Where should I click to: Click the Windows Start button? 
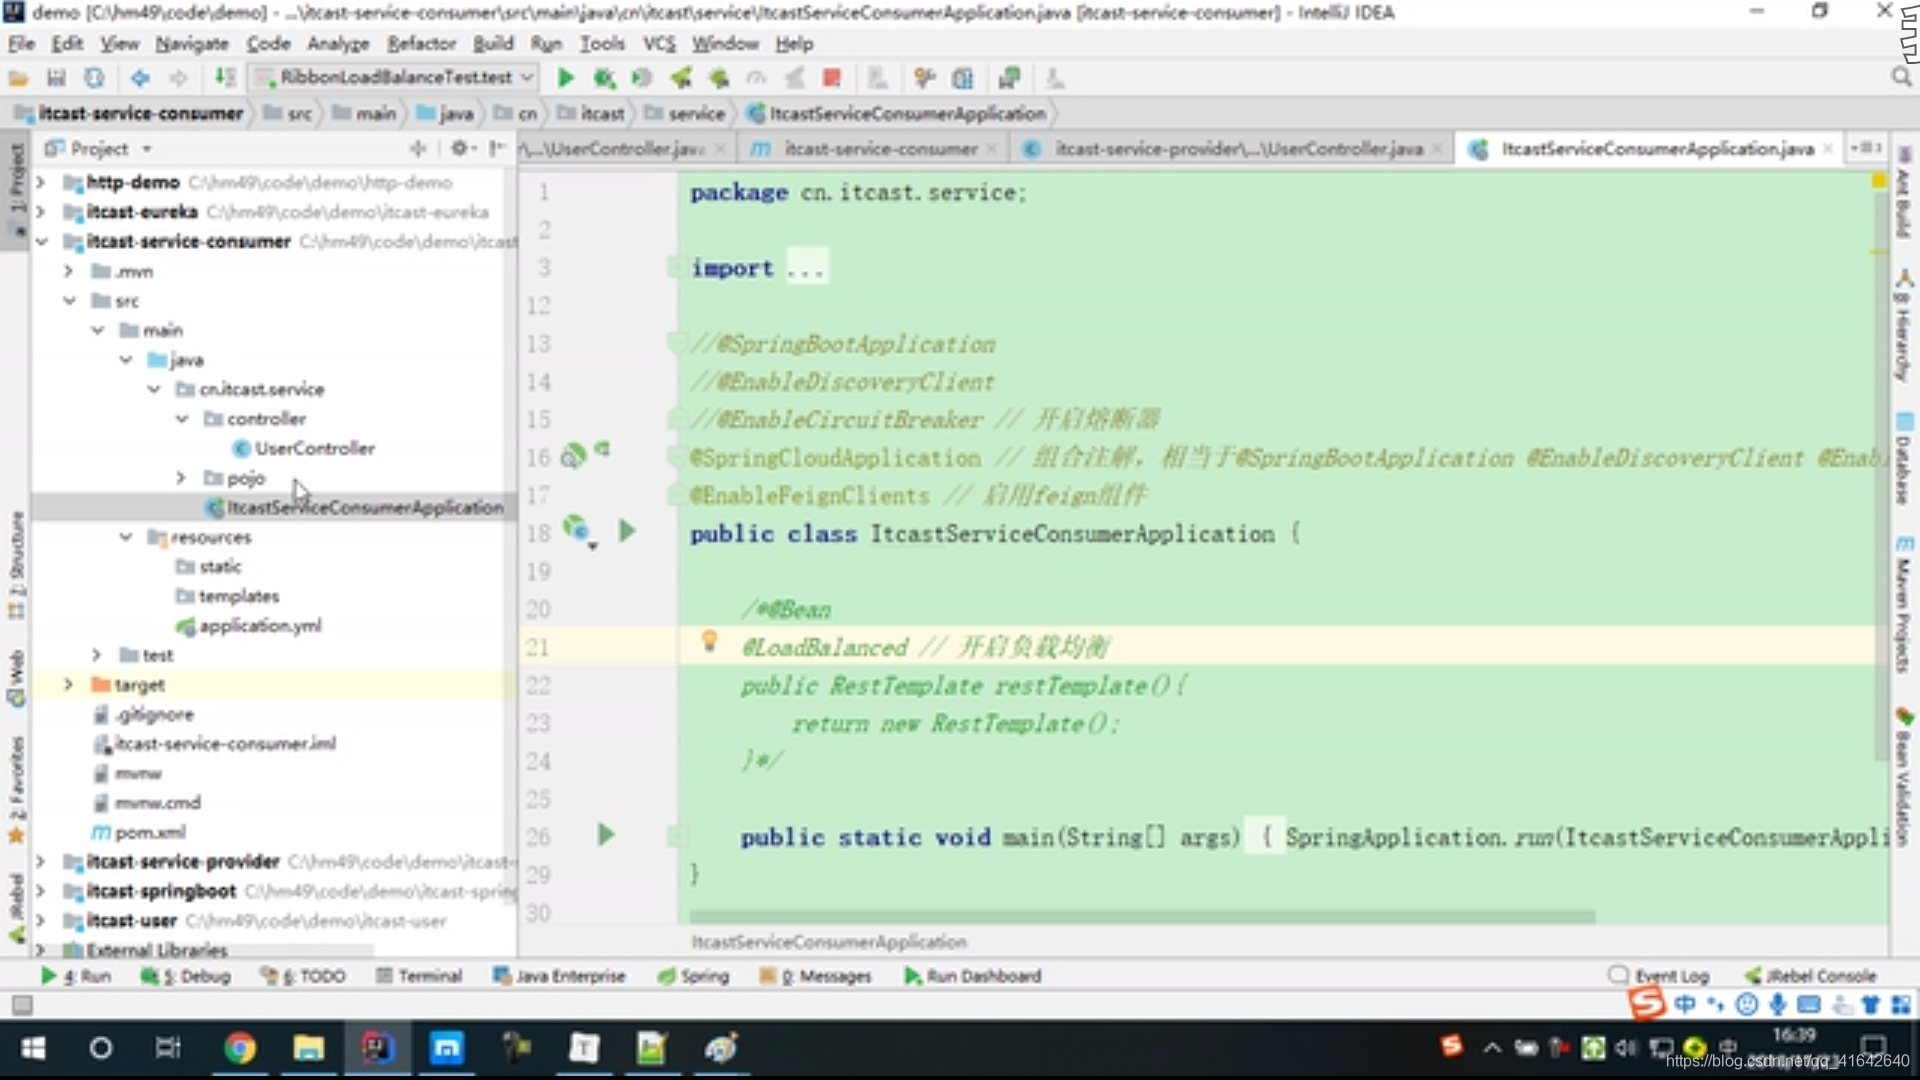click(33, 1048)
